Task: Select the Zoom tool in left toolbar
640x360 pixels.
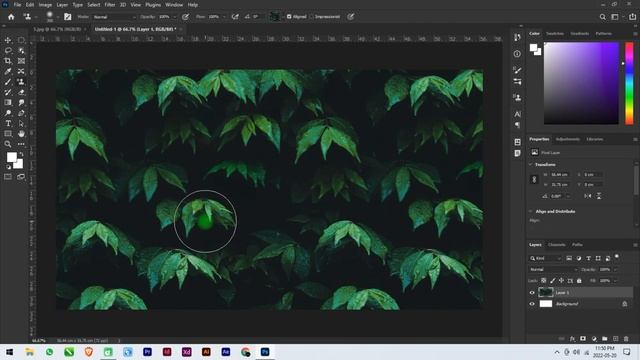Action: (8, 144)
